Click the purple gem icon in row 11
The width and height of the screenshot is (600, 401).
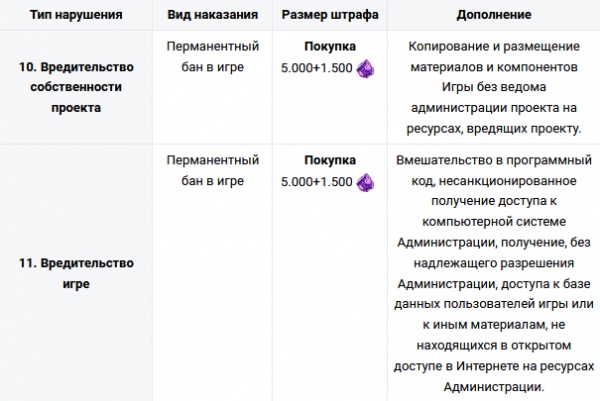coord(366,183)
